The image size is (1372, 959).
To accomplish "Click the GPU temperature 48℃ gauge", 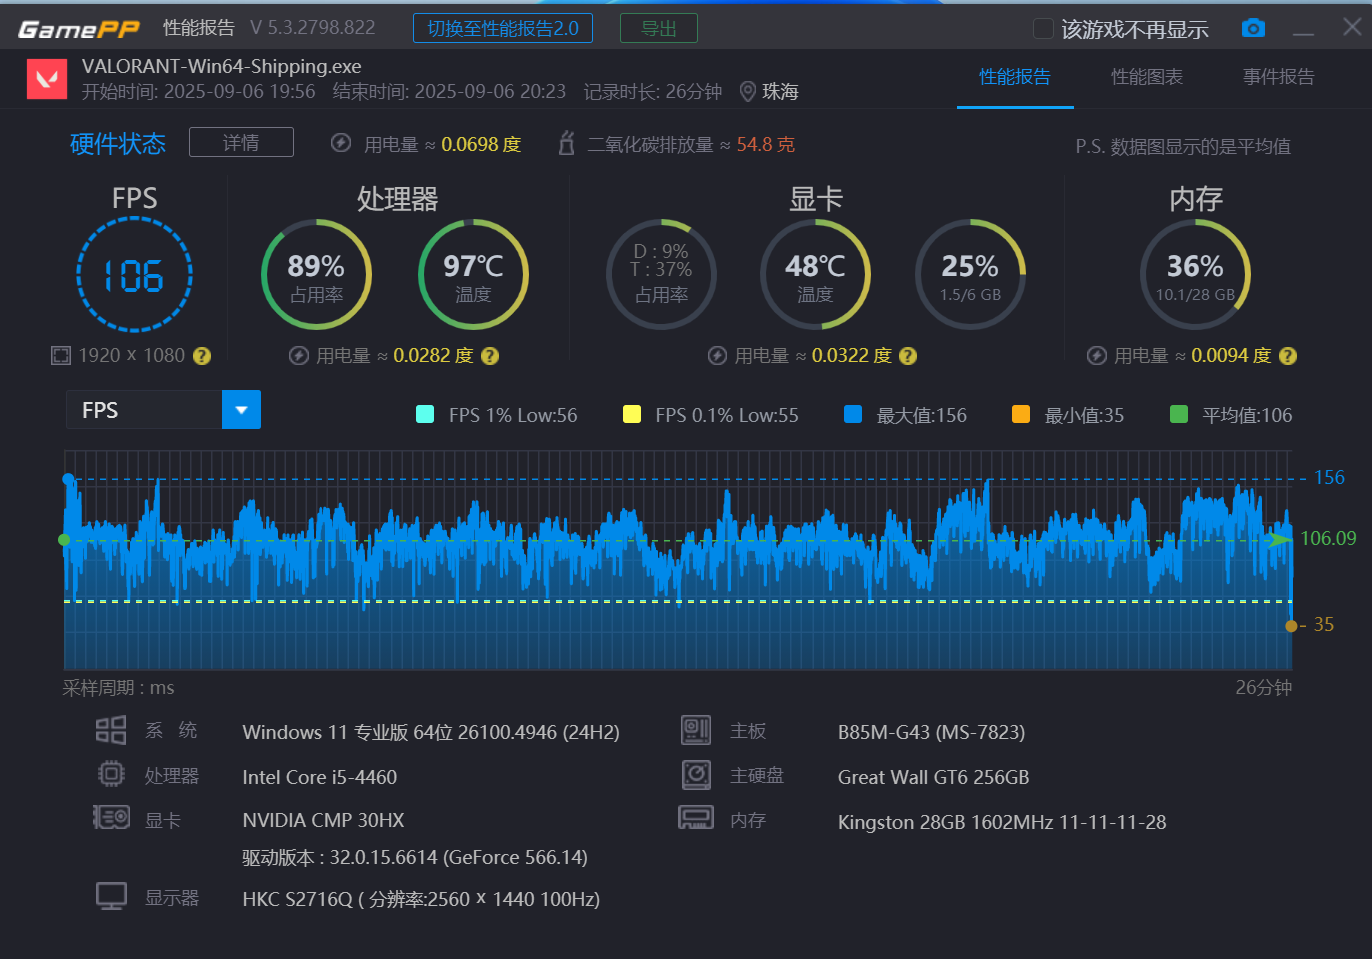I will [x=815, y=275].
